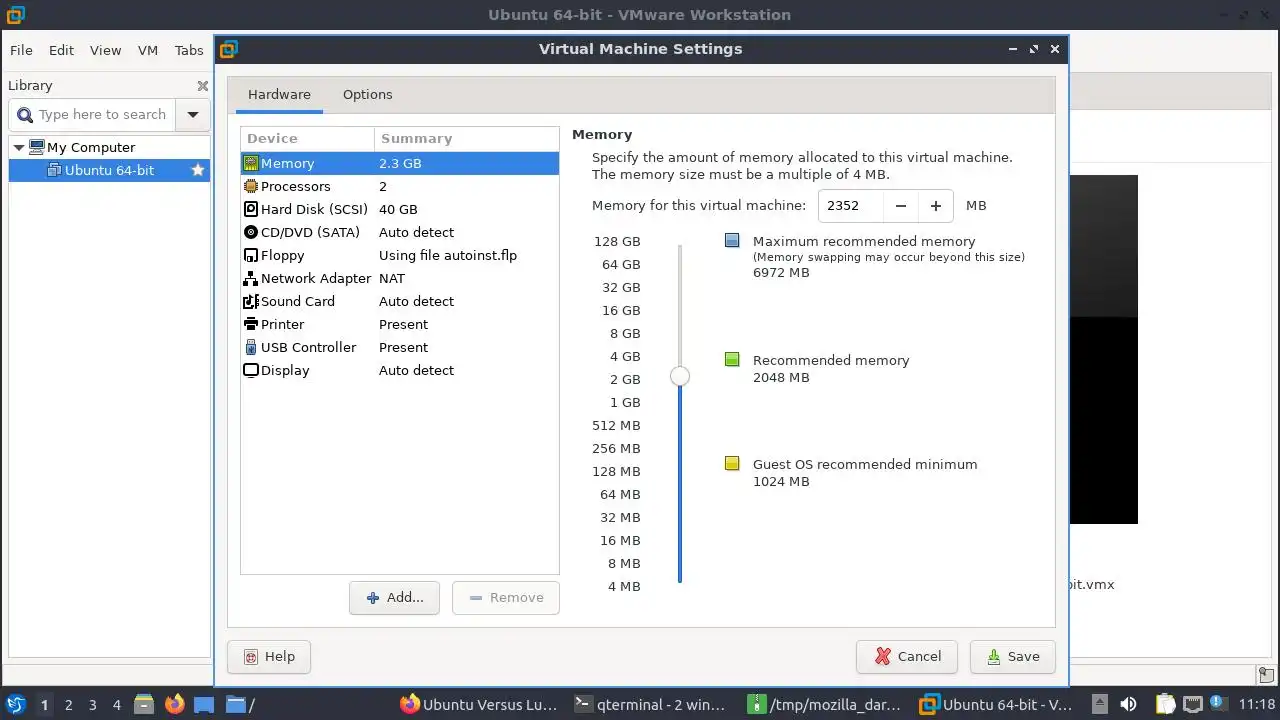Decrease memory with the minus button

tap(901, 206)
